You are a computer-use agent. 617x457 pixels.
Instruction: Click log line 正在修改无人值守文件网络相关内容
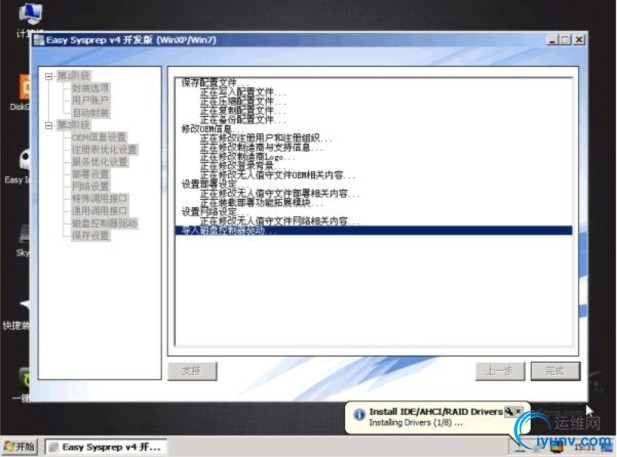pos(280,221)
